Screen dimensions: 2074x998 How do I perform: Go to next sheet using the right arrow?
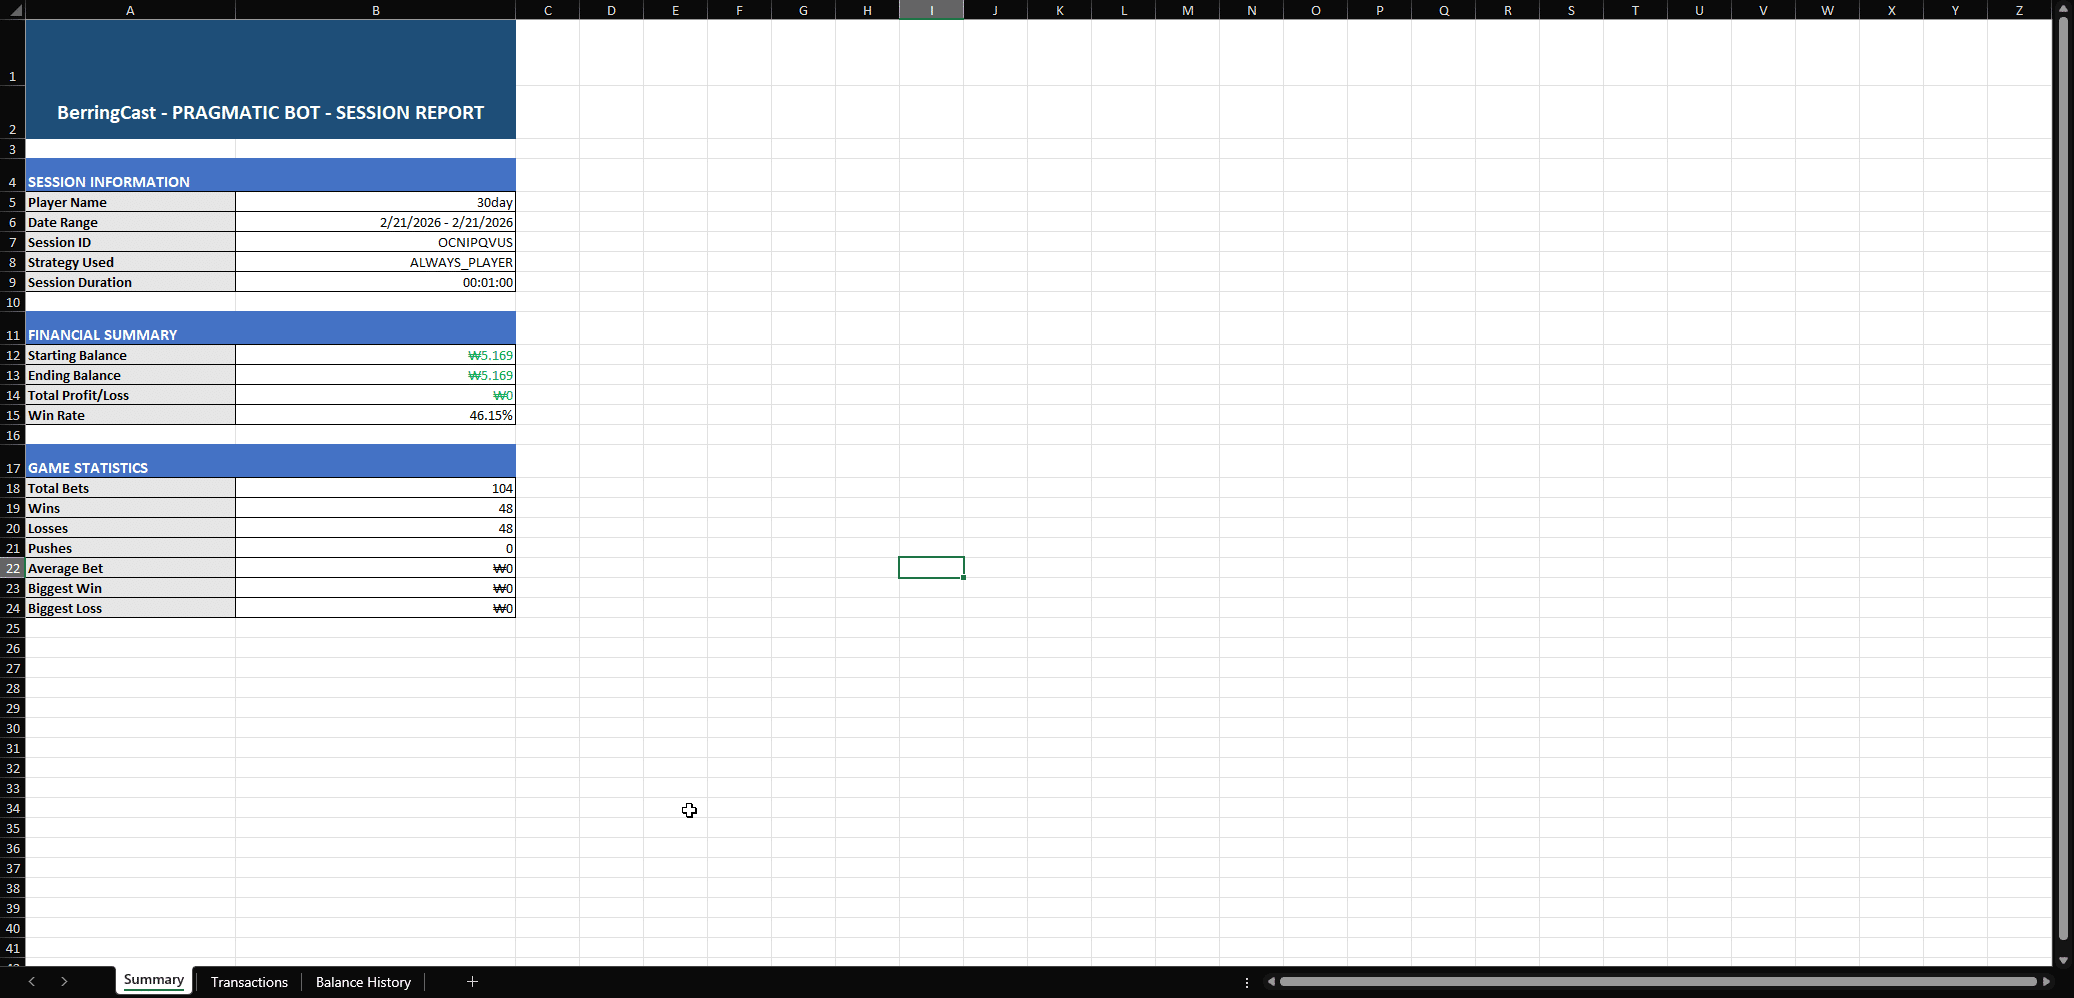coord(64,982)
